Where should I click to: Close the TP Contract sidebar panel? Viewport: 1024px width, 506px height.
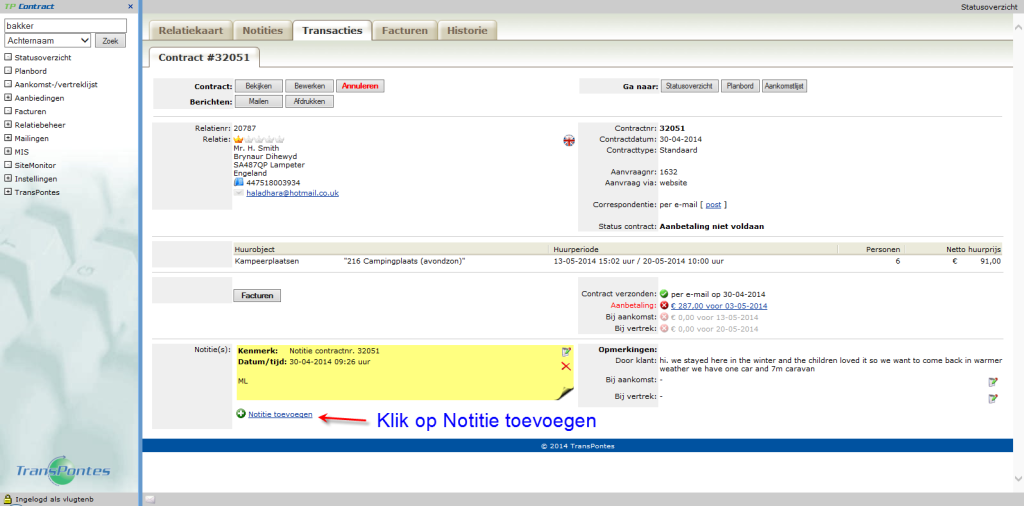pyautogui.click(x=131, y=7)
